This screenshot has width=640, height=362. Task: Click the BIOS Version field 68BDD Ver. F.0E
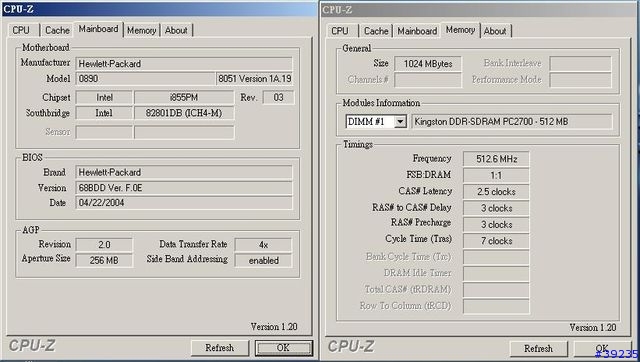pyautogui.click(x=184, y=188)
